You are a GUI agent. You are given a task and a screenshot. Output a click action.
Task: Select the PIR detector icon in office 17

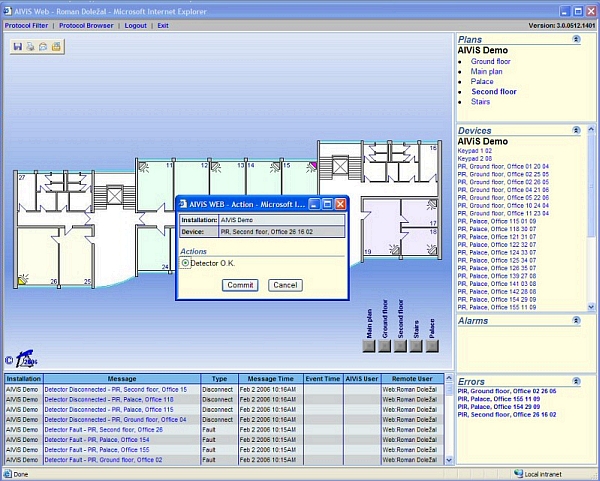(x=432, y=205)
